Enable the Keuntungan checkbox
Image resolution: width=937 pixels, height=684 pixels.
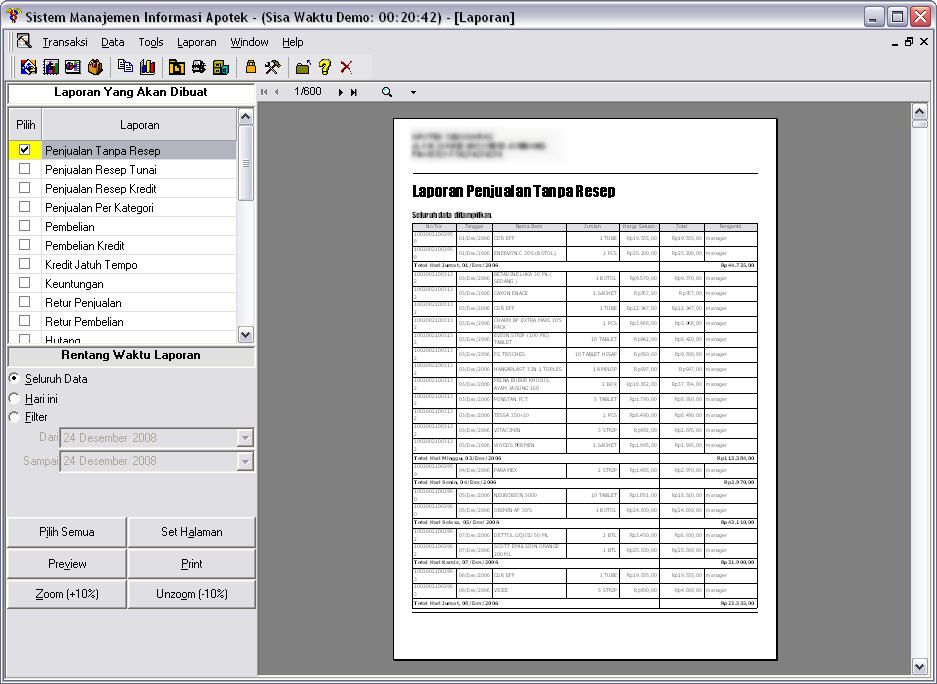25,283
